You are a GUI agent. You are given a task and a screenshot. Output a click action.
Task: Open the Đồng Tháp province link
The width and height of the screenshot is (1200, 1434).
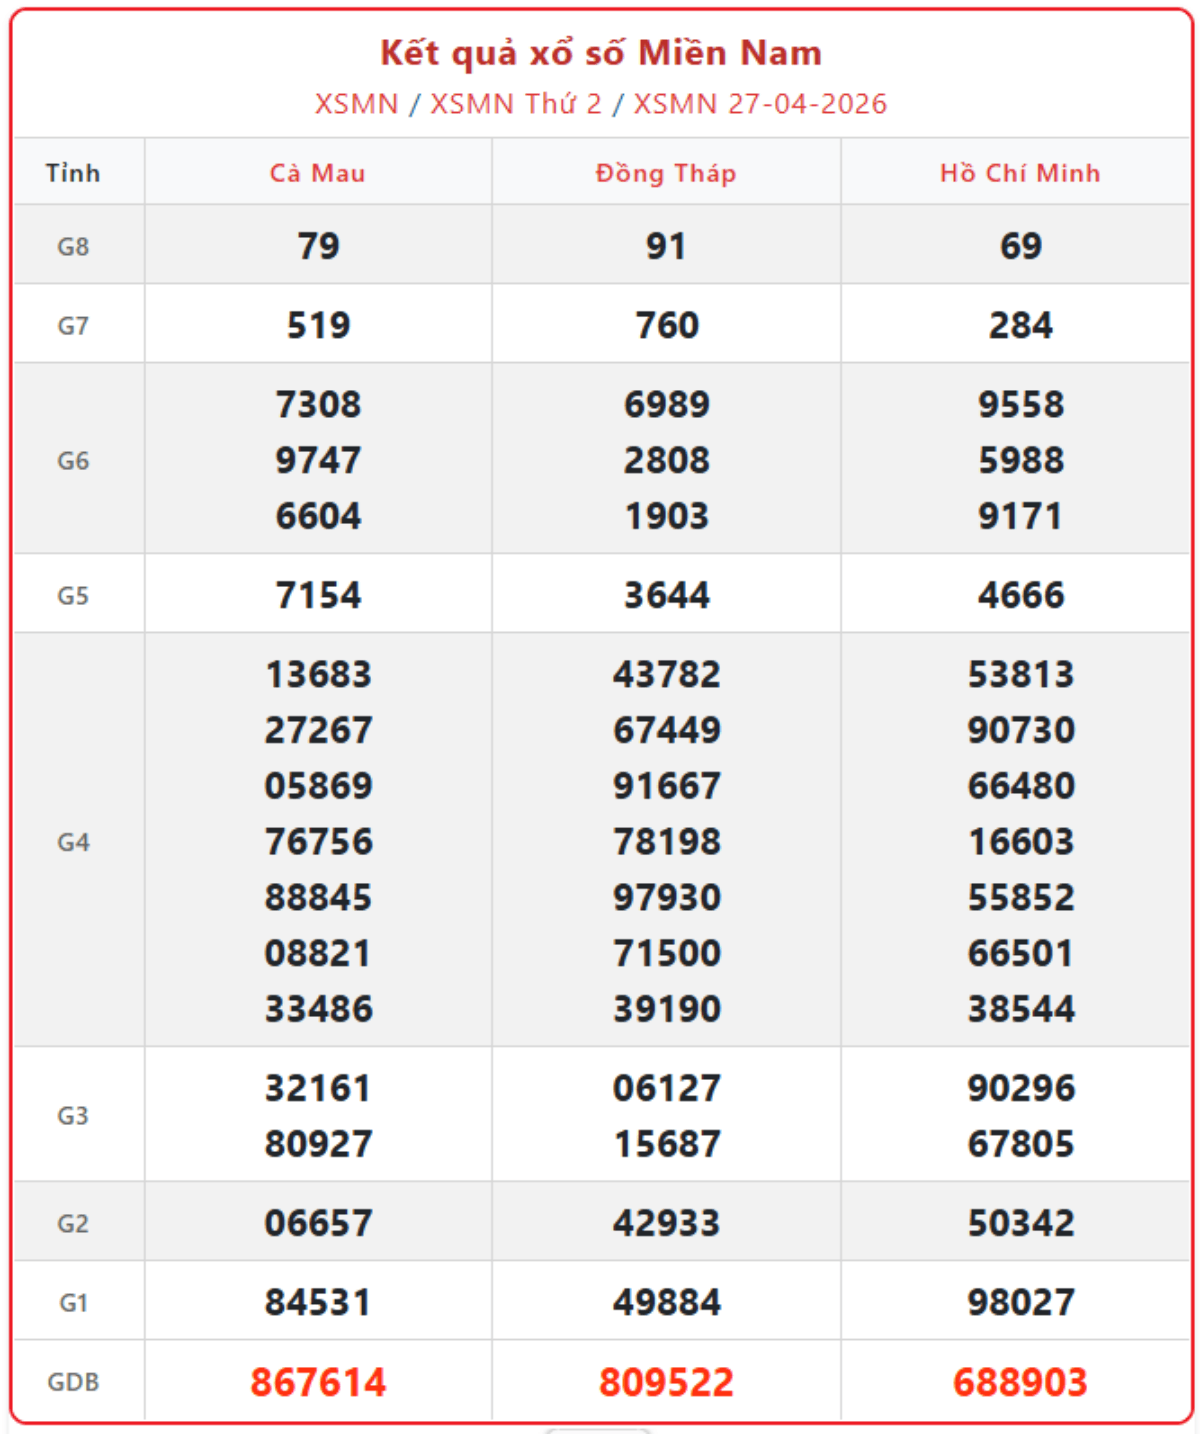666,173
